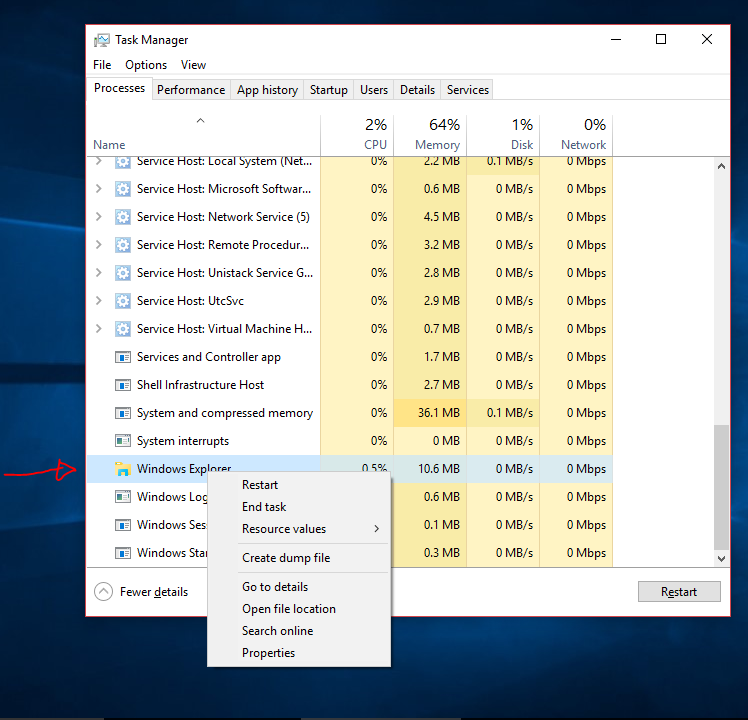Screen dimensions: 748x720
Task: Click the Shell Infrastructure Host icon
Action: click(x=123, y=385)
